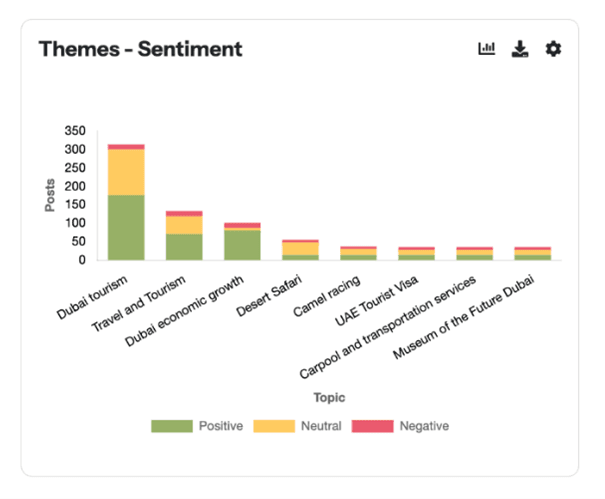This screenshot has height=499, width=605.
Task: Select the Camel racing bar
Action: click(358, 253)
